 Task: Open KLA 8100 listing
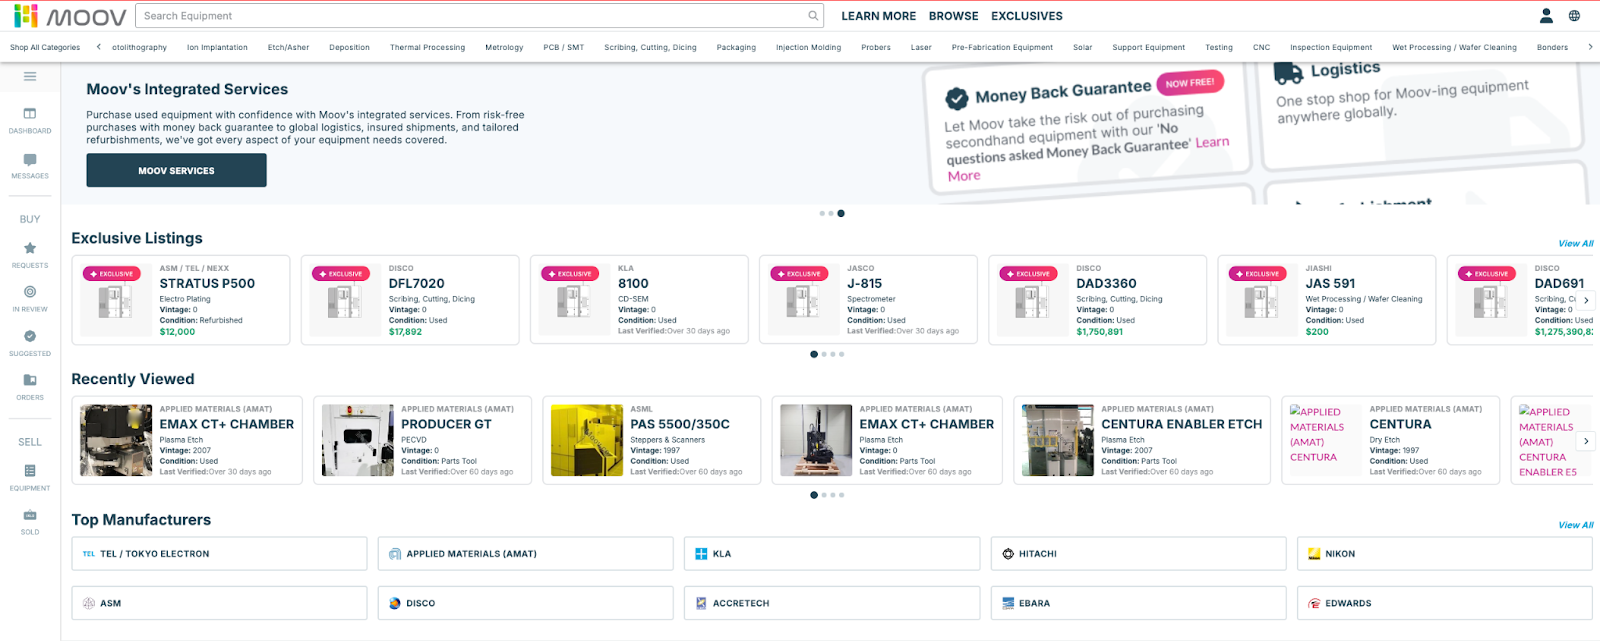[x=639, y=300]
